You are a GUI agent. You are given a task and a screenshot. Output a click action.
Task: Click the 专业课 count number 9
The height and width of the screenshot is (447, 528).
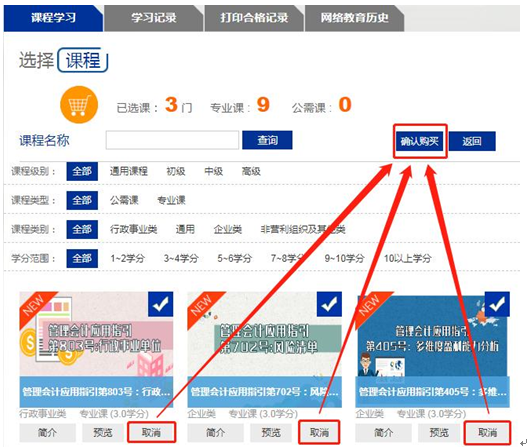click(263, 105)
